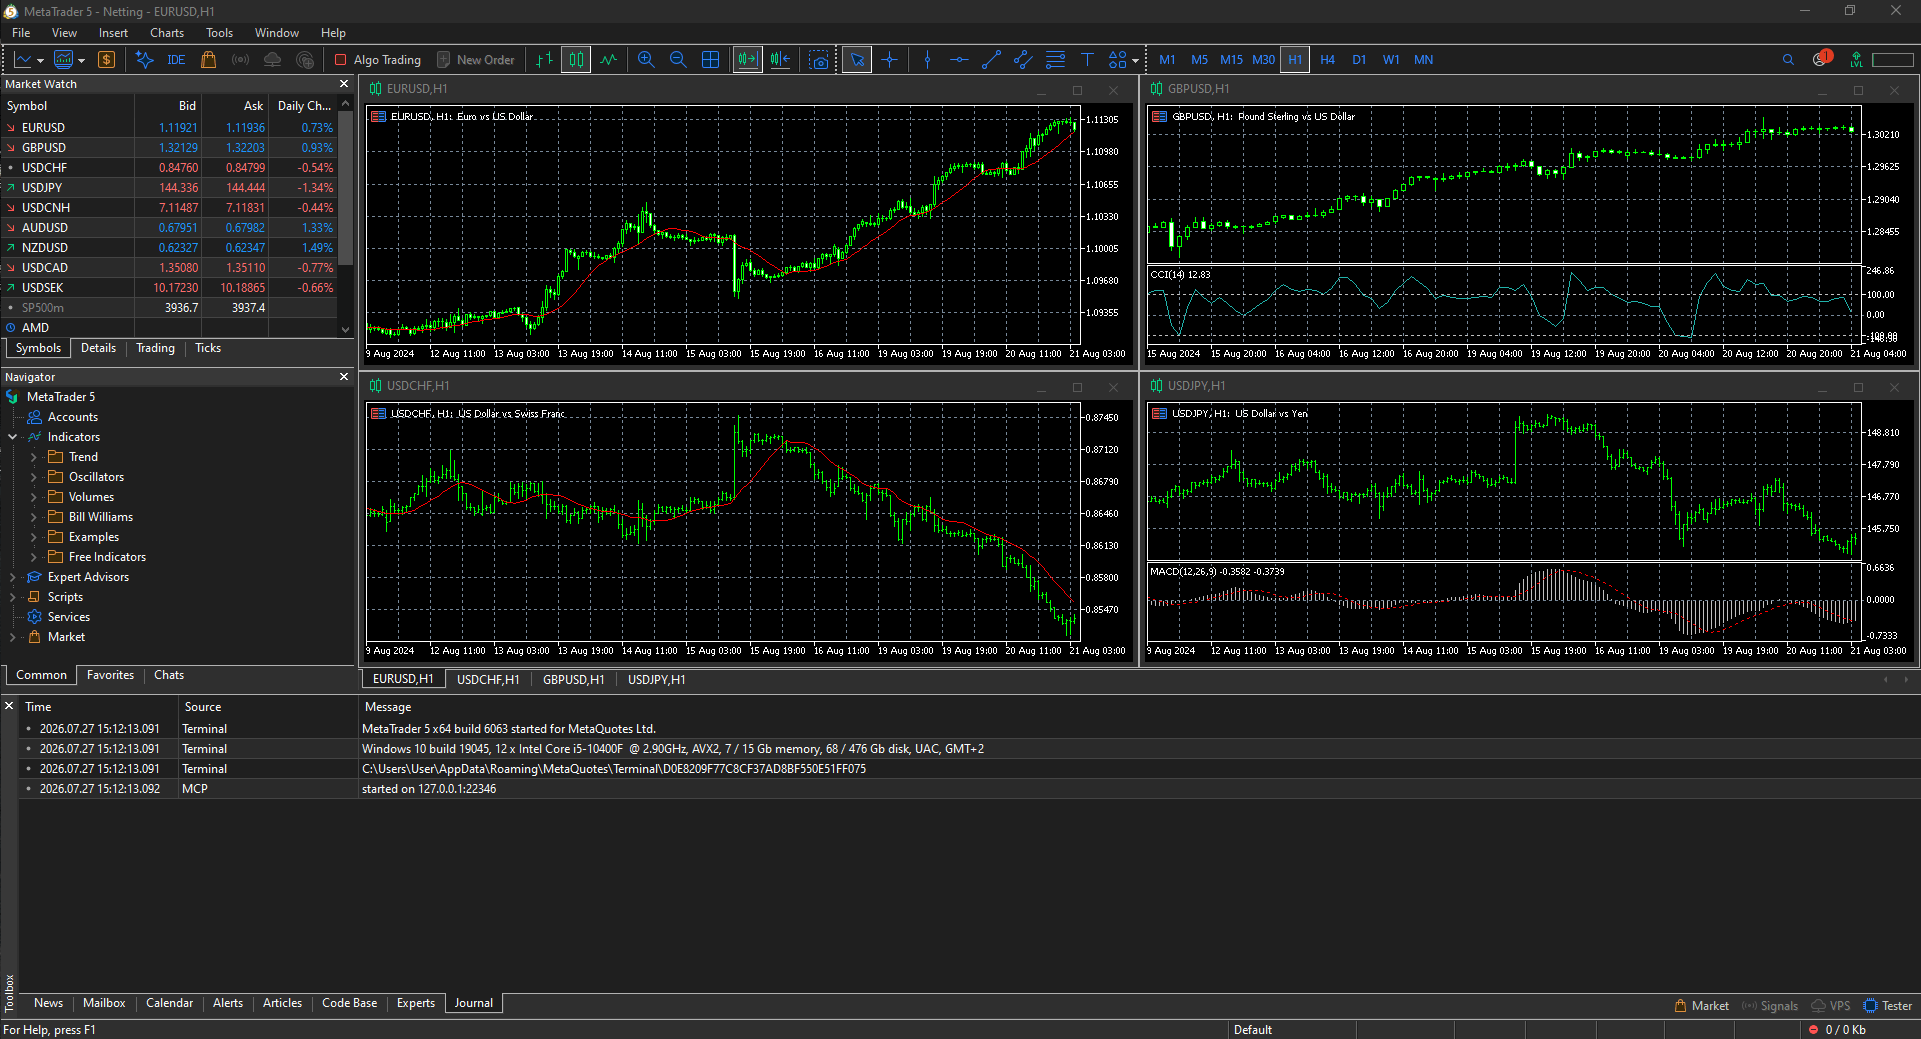Switch chart to bar chart type
Viewport: 1921px width, 1039px height.
pyautogui.click(x=544, y=60)
